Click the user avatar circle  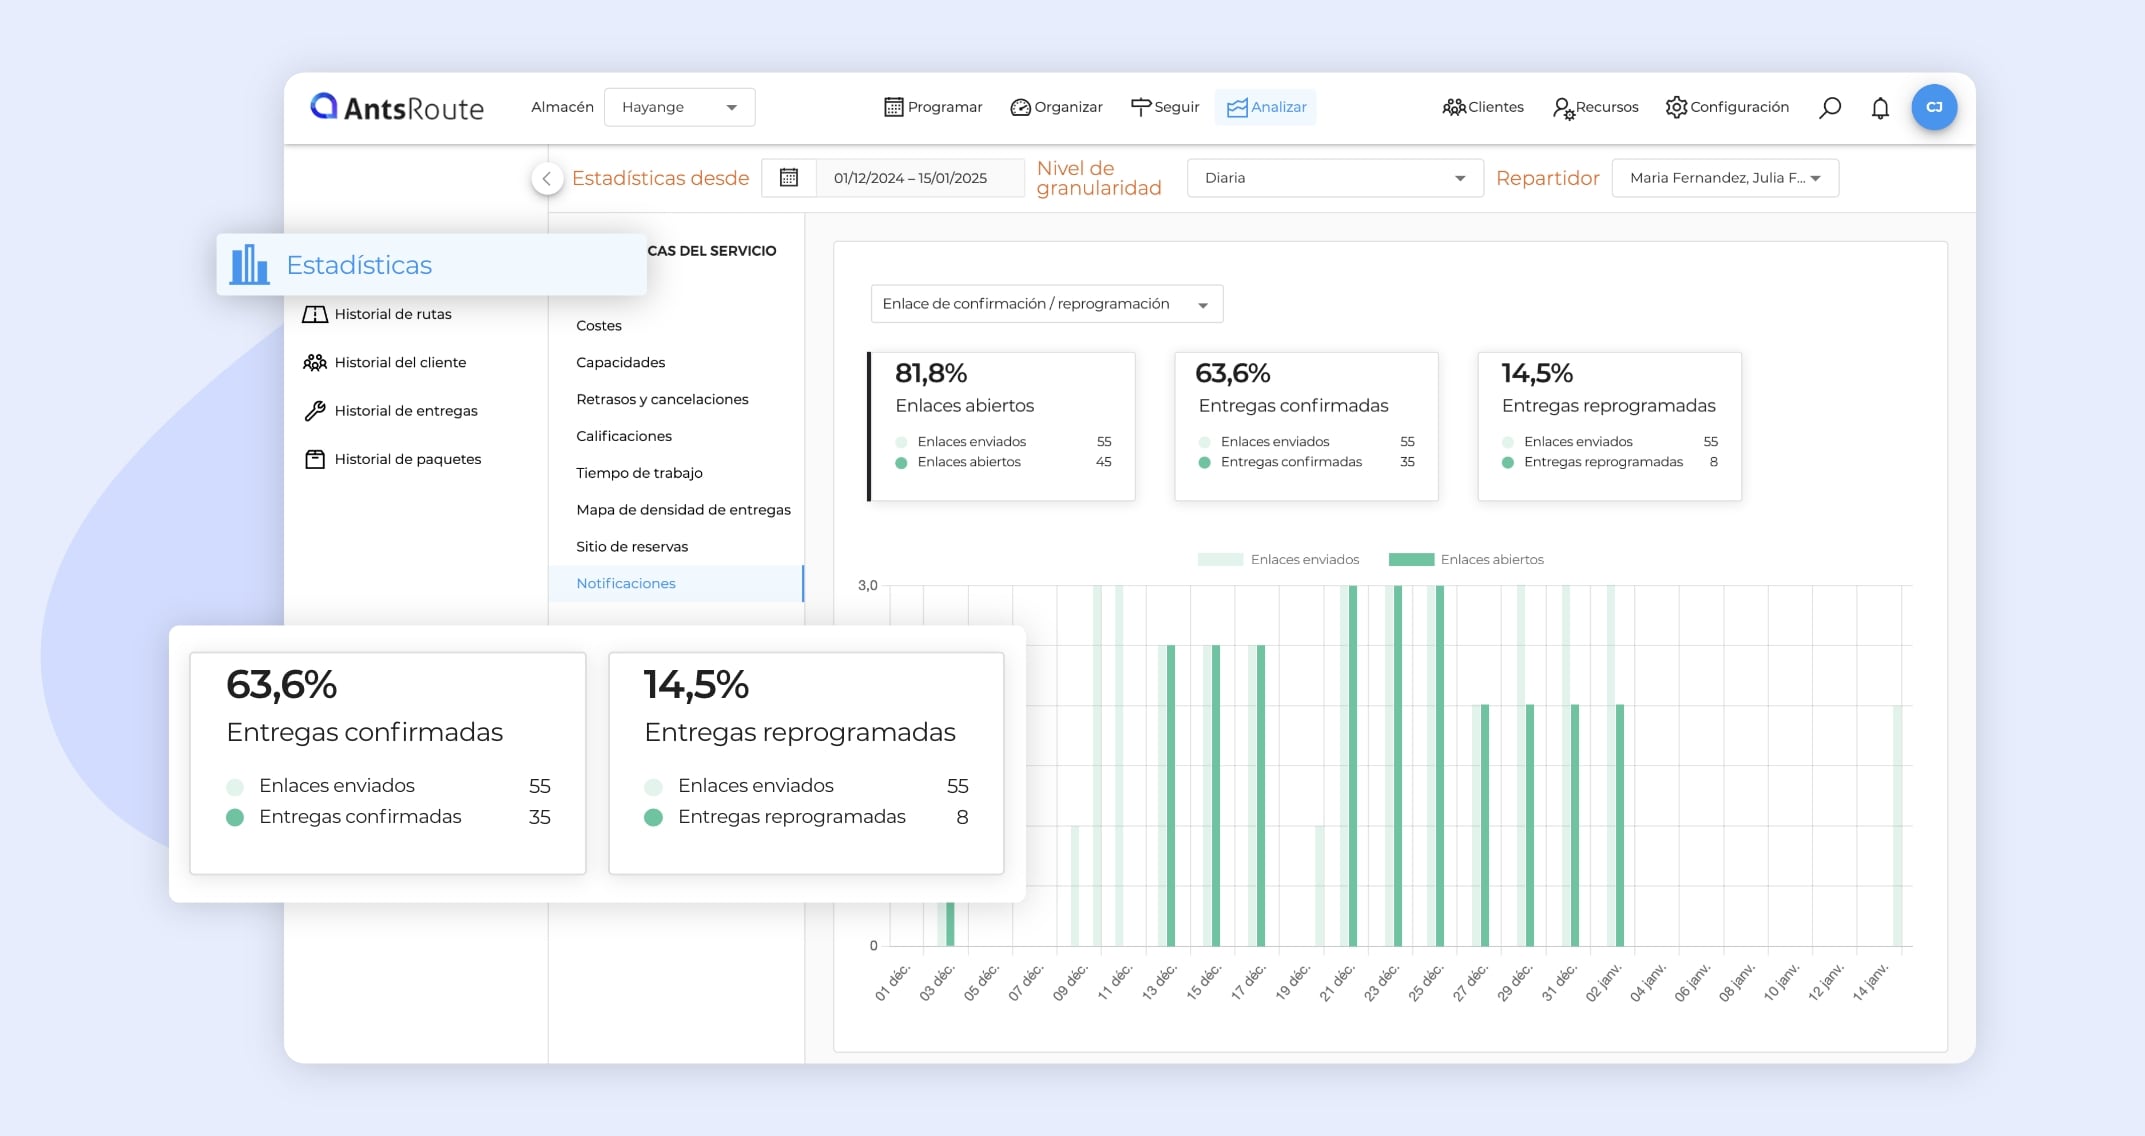(1934, 107)
